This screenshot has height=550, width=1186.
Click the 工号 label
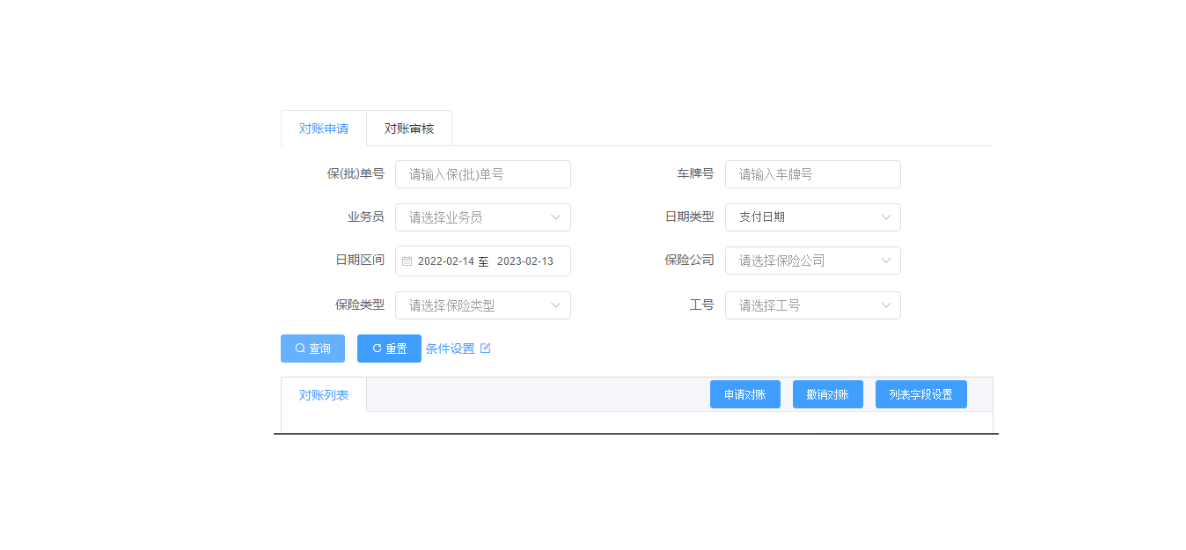(702, 305)
